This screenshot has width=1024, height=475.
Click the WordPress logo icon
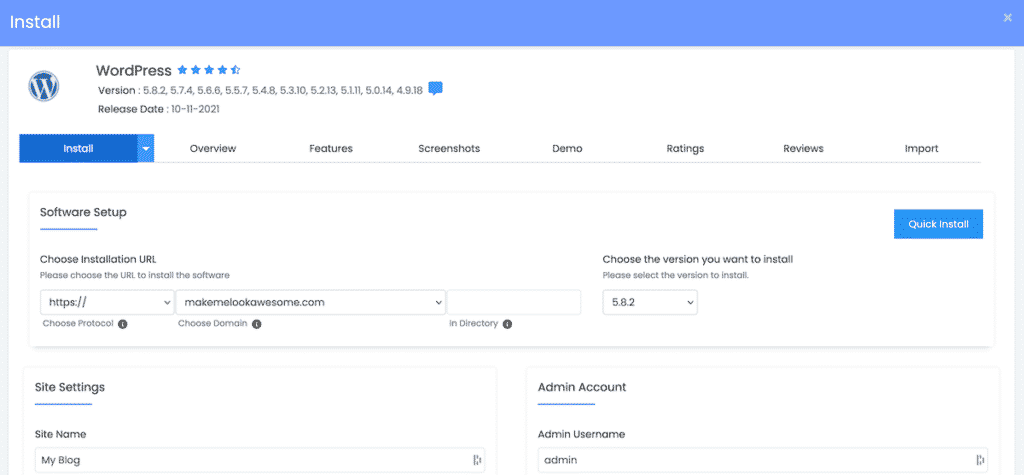tap(44, 86)
